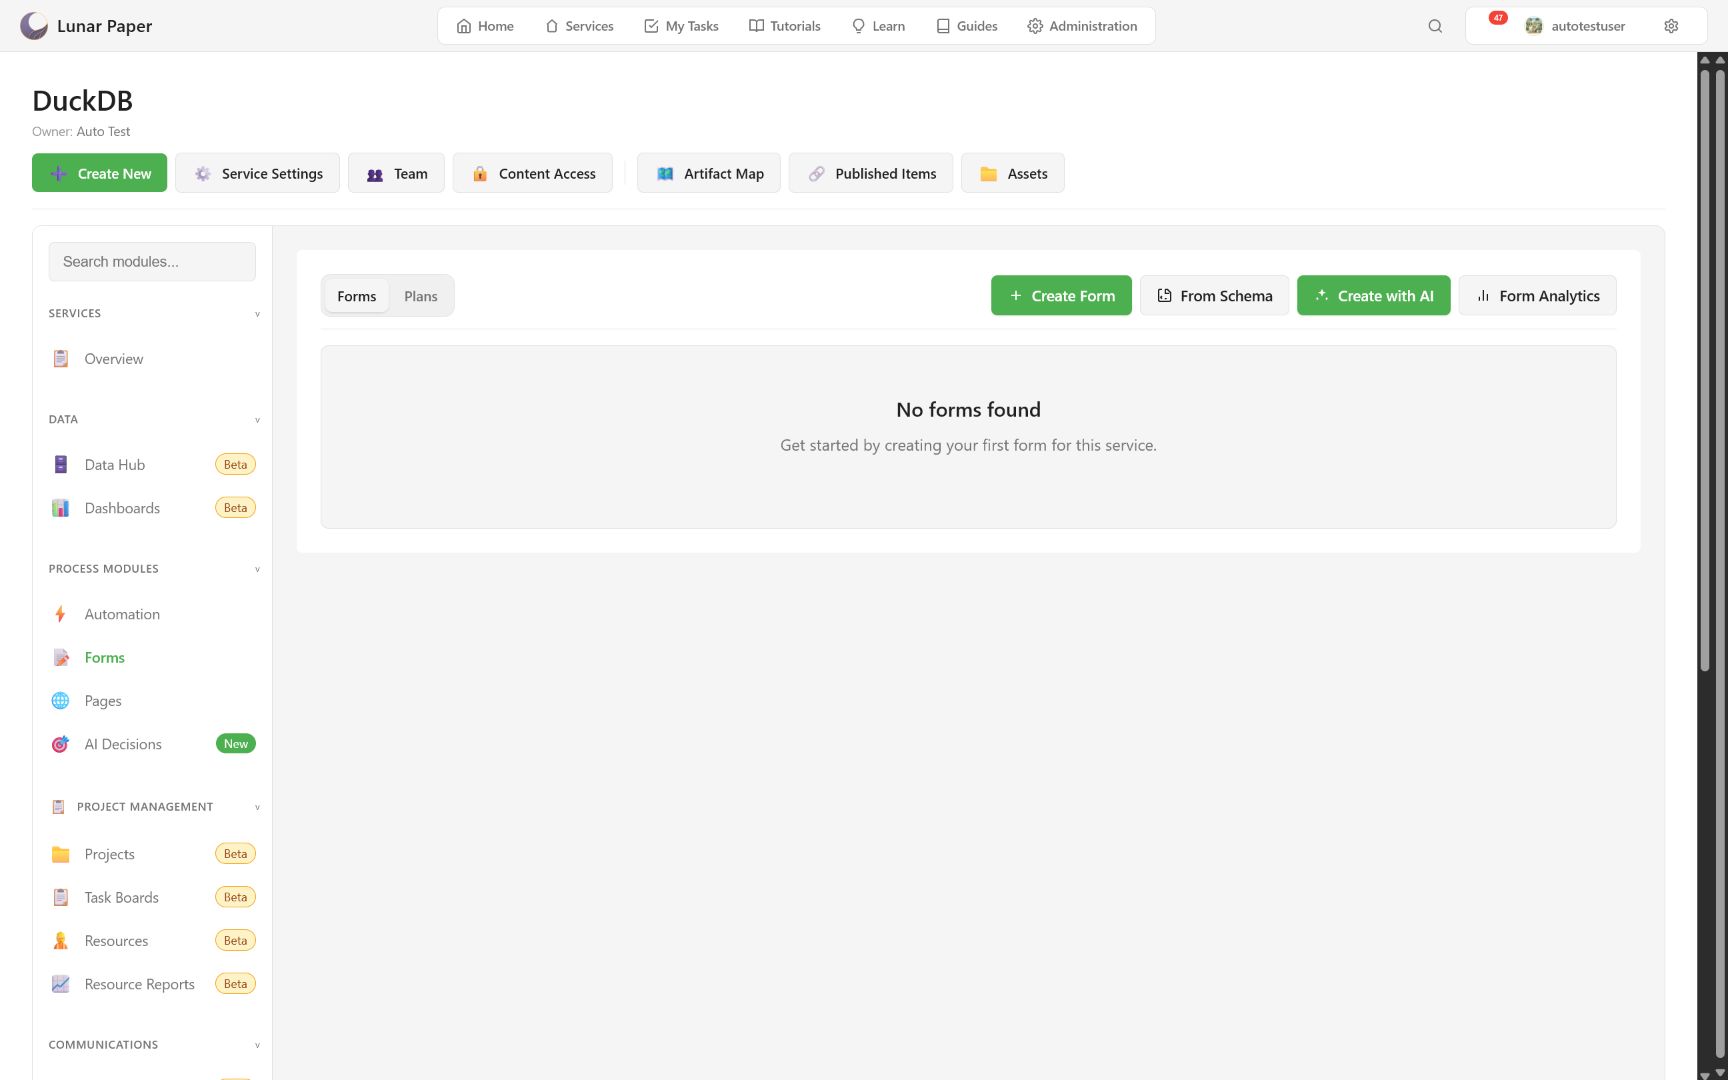Click the autotestuser avatar icon

[x=1534, y=26]
